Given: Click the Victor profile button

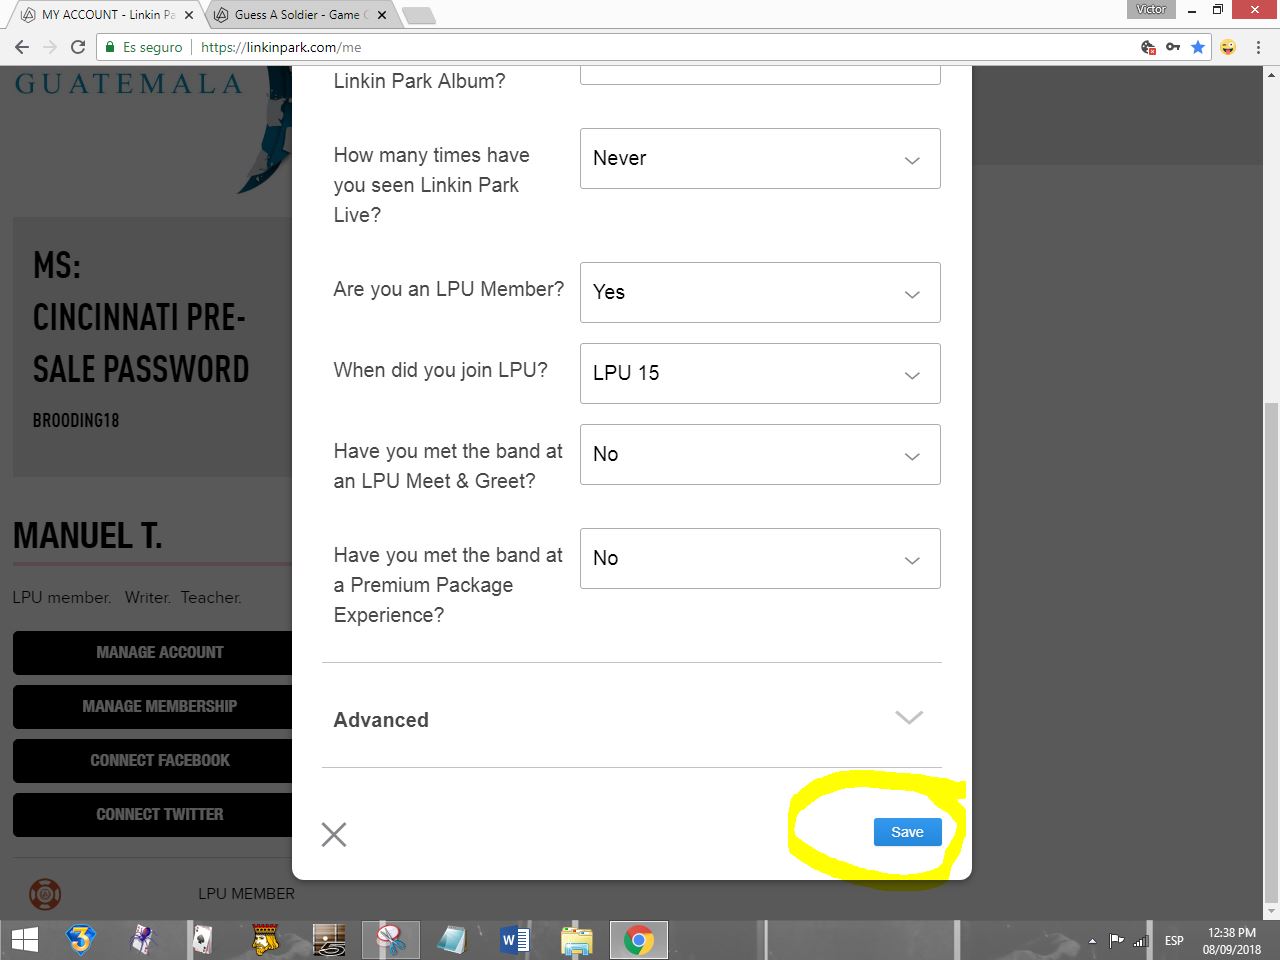Looking at the screenshot, I should [1151, 9].
